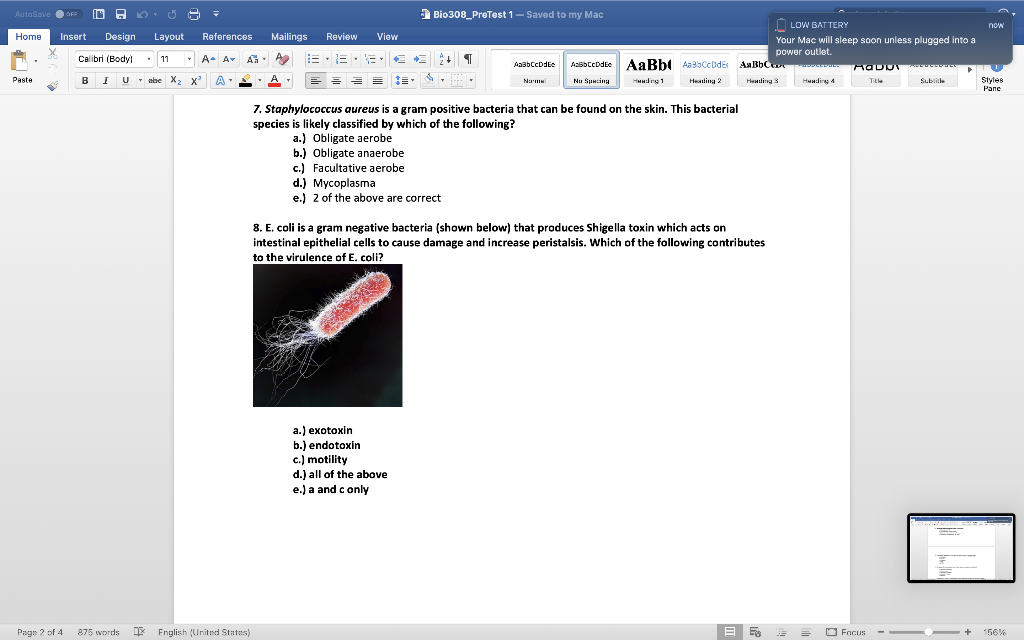Toggle Underline formatting
This screenshot has height=640, width=1024.
(x=125, y=80)
